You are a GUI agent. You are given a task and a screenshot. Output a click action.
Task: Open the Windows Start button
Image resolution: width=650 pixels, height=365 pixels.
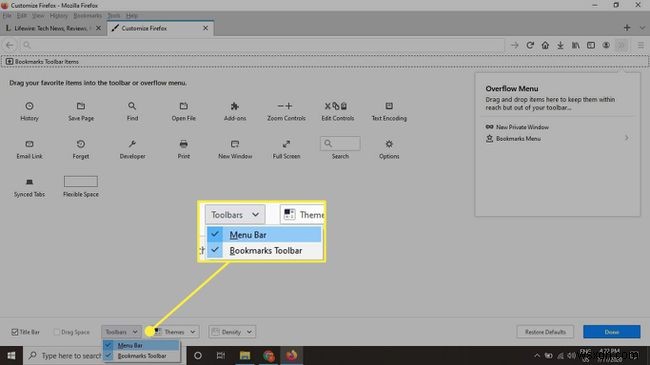click(x=11, y=356)
